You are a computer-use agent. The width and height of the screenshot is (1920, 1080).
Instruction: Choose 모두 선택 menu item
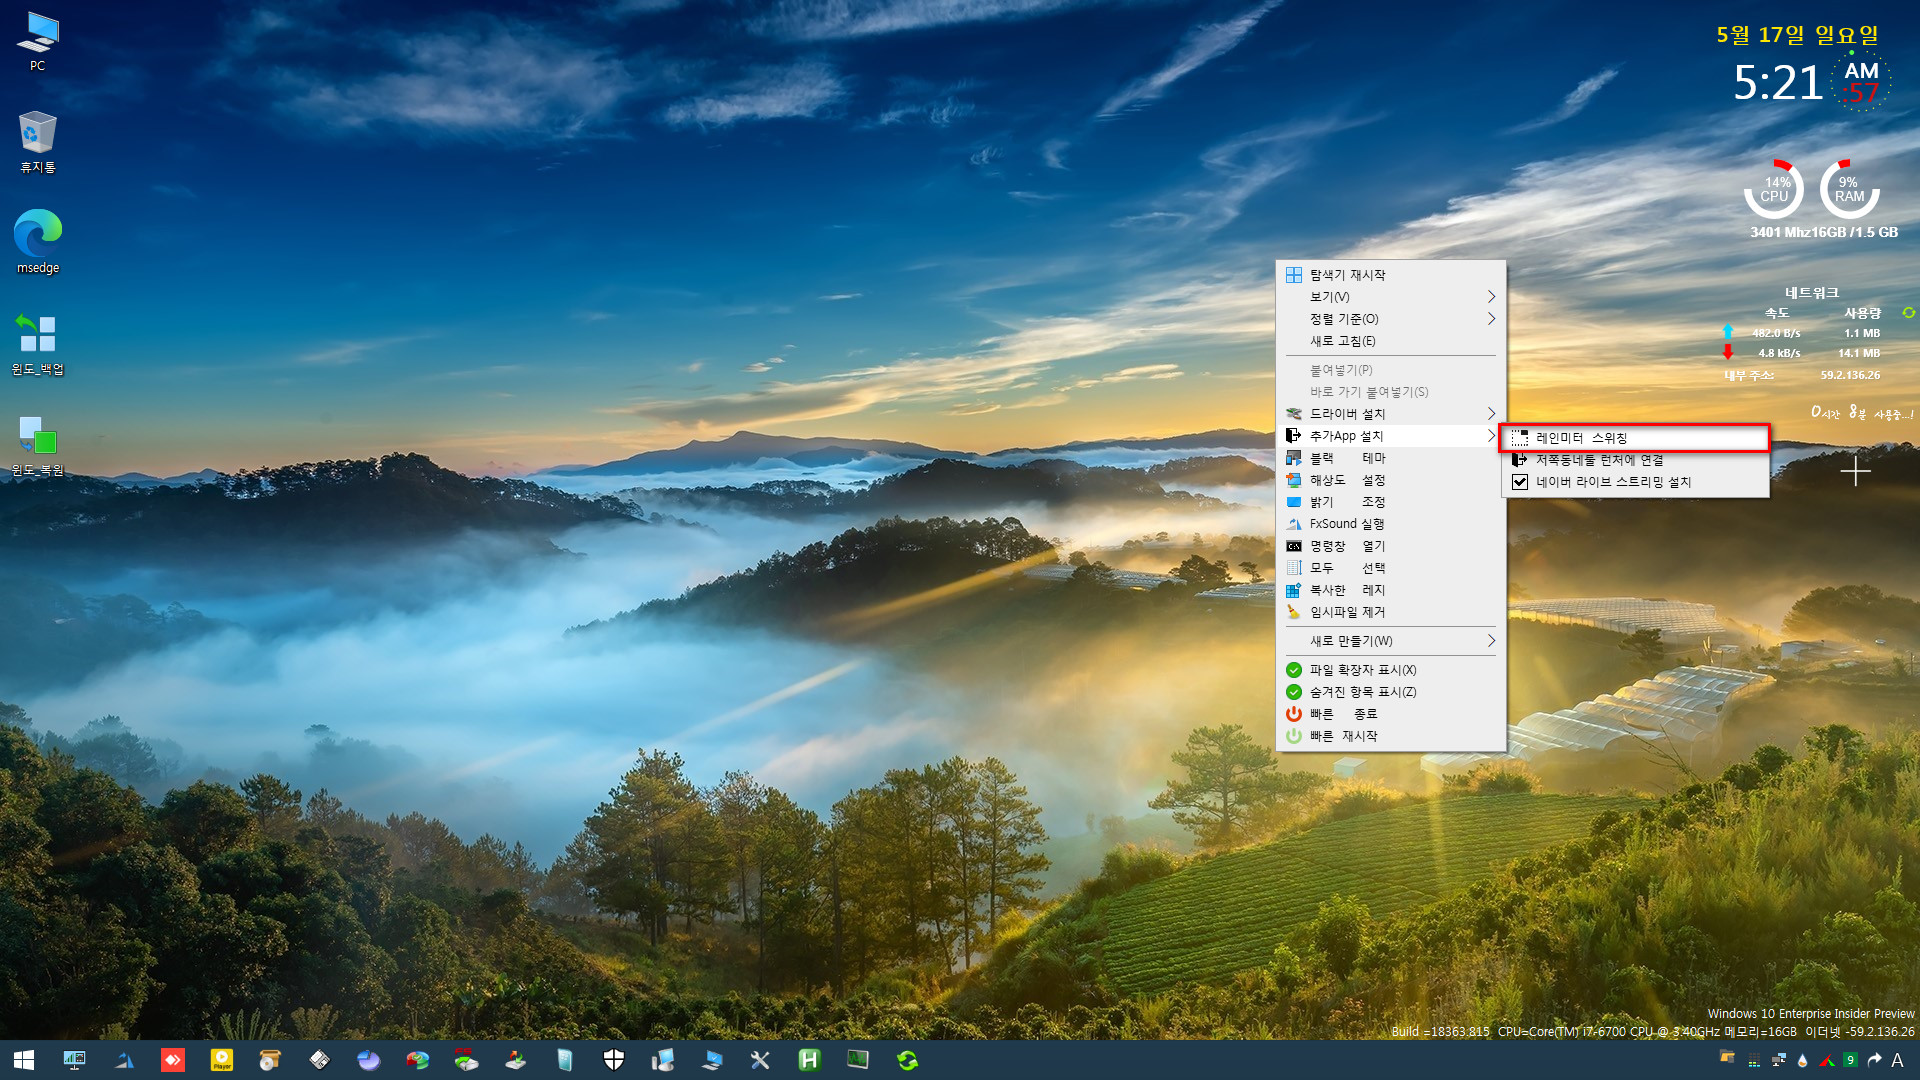coord(1390,568)
